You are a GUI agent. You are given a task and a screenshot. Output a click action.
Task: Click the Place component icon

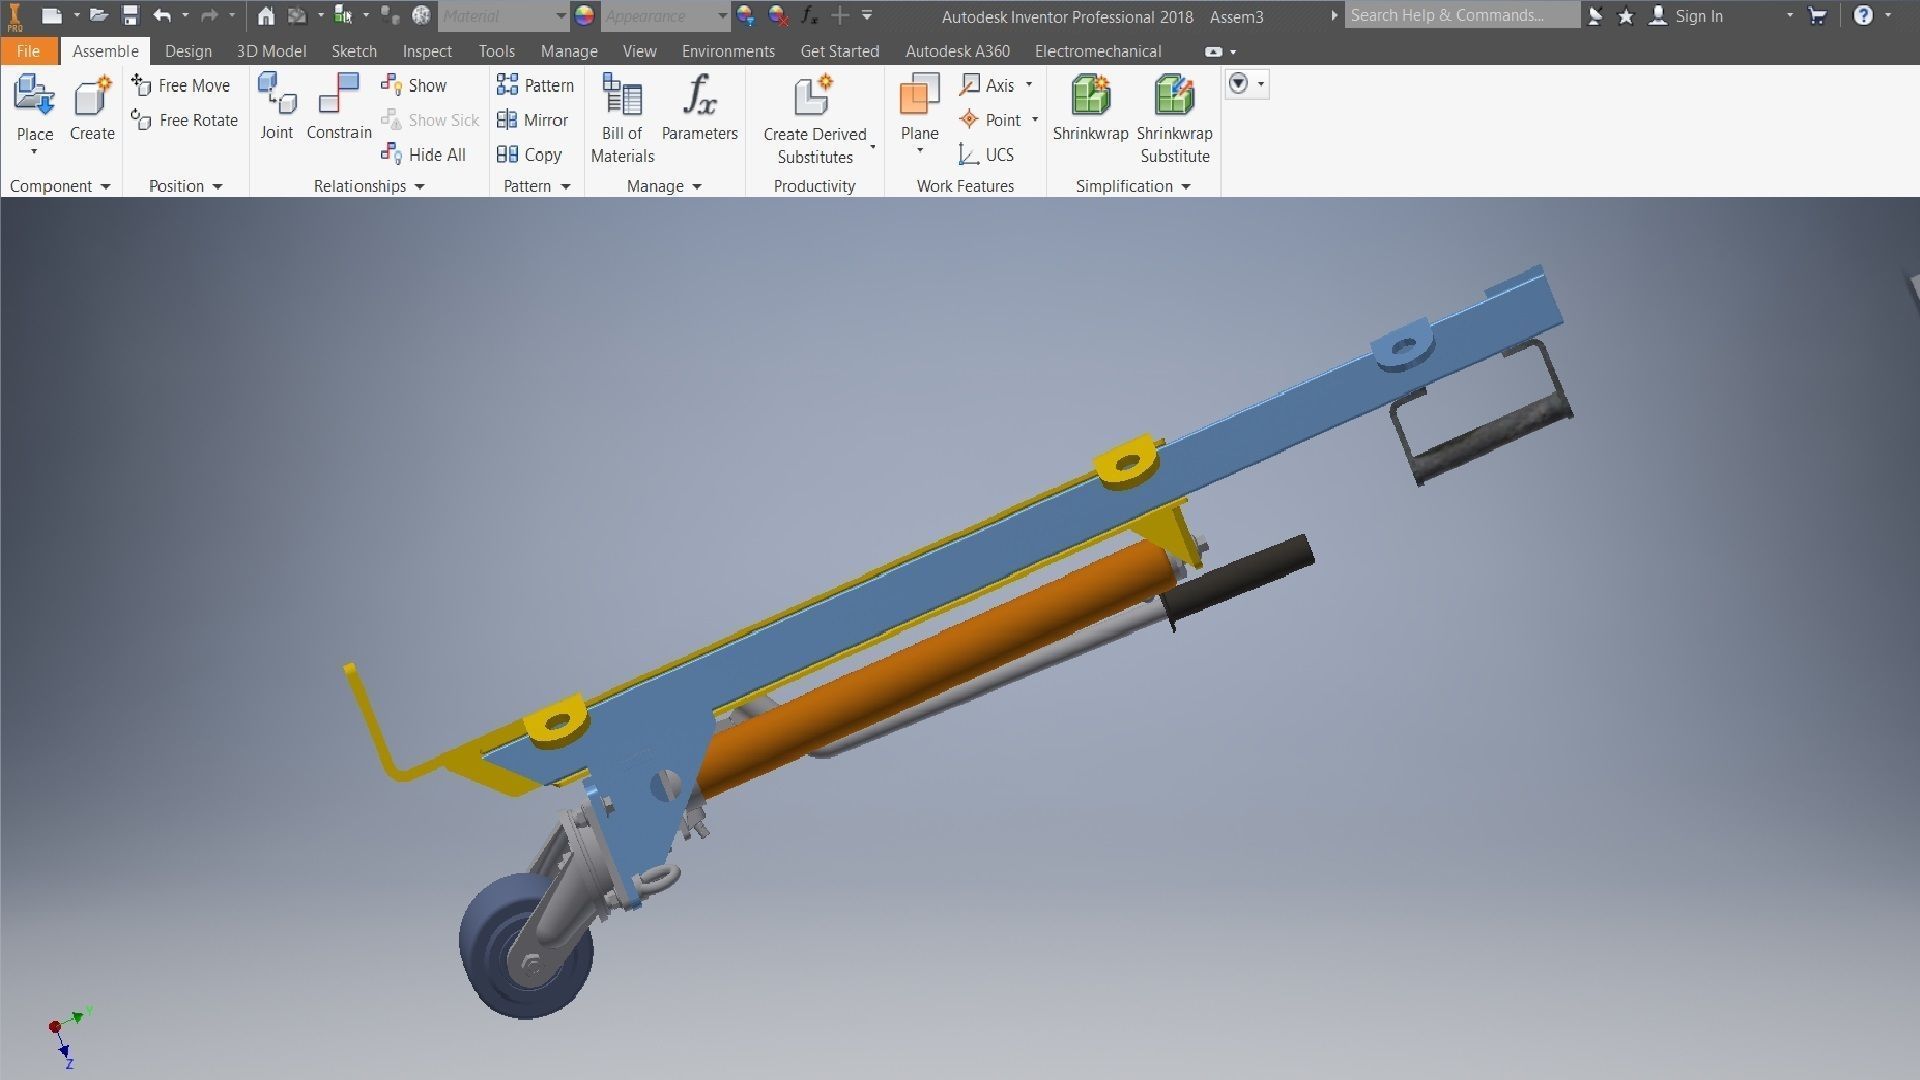[34, 97]
